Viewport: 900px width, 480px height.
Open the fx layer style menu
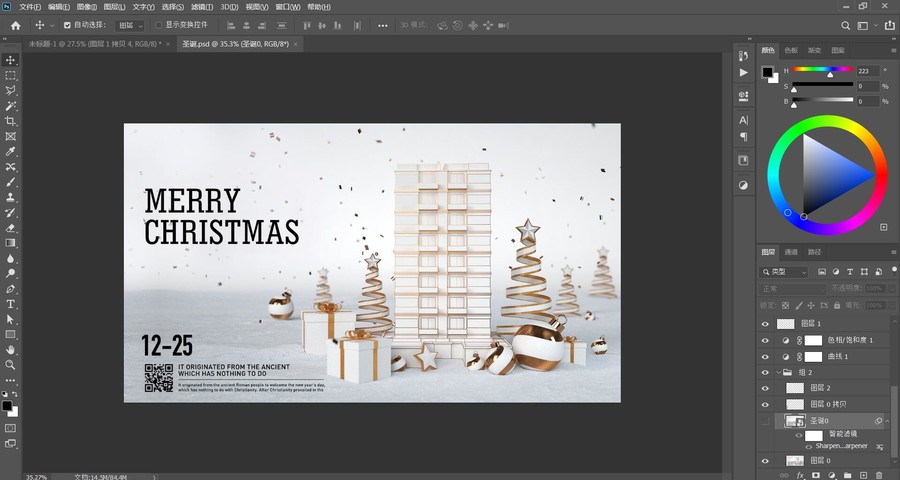coord(800,475)
